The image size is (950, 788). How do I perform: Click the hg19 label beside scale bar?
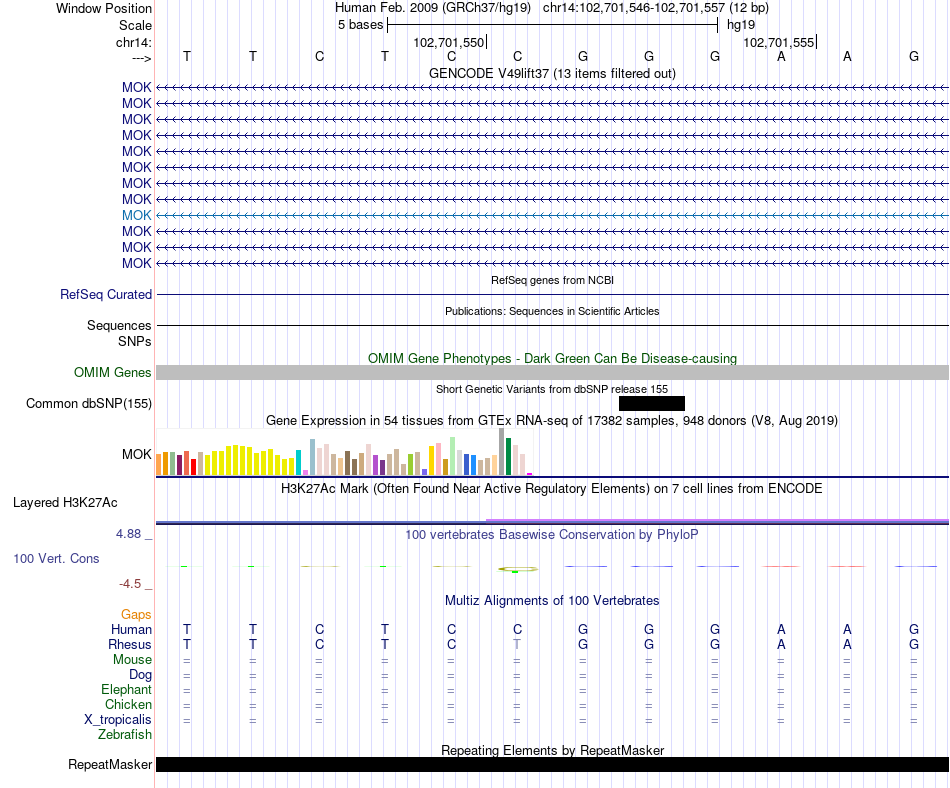point(741,25)
